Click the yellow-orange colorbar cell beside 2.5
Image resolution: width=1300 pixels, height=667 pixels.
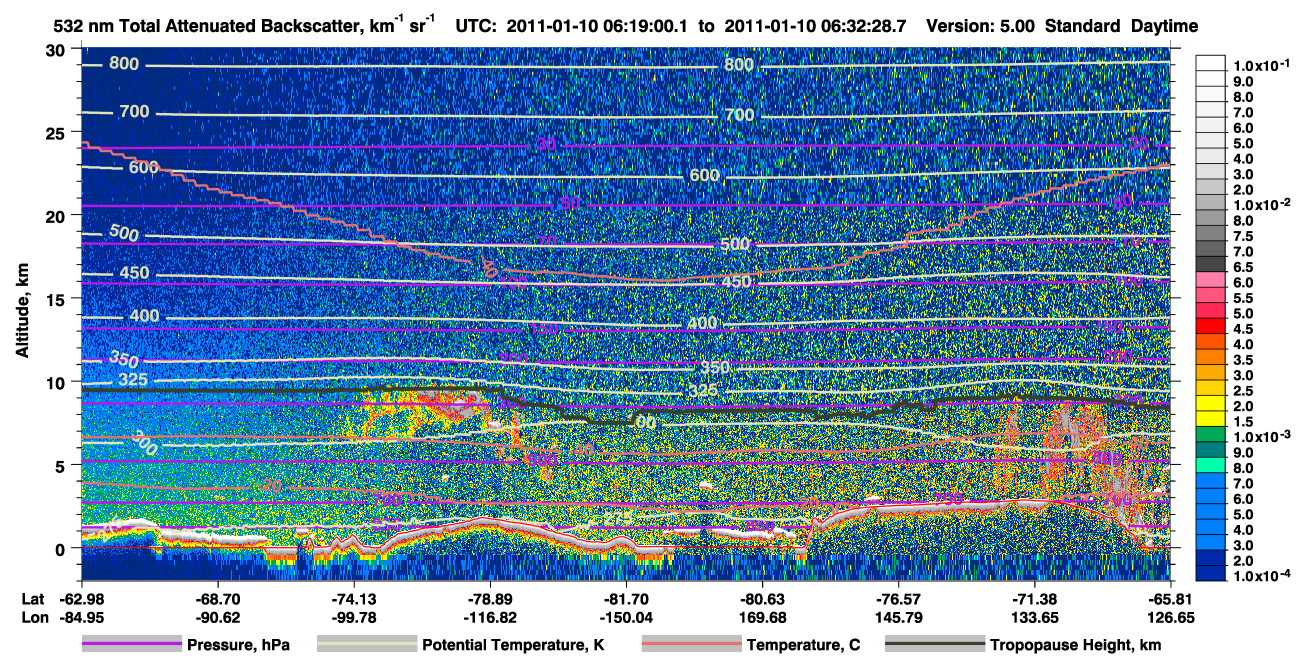pos(1211,389)
